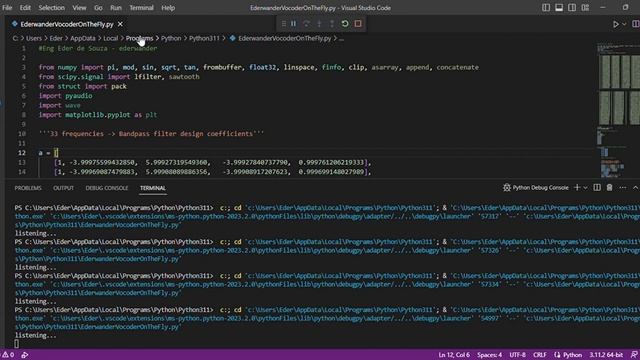Toggle secondary side bar layout icon
640x360 pixels.
572,8
